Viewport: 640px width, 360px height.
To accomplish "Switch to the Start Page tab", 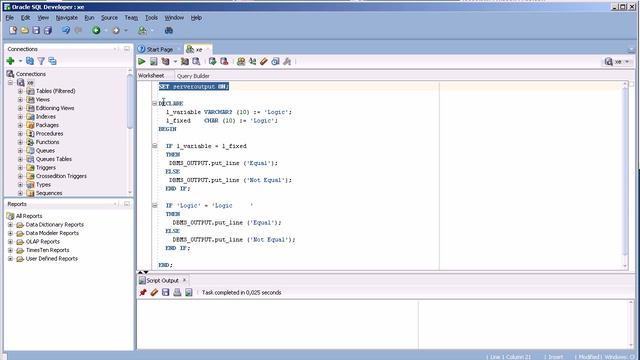I will click(x=159, y=49).
